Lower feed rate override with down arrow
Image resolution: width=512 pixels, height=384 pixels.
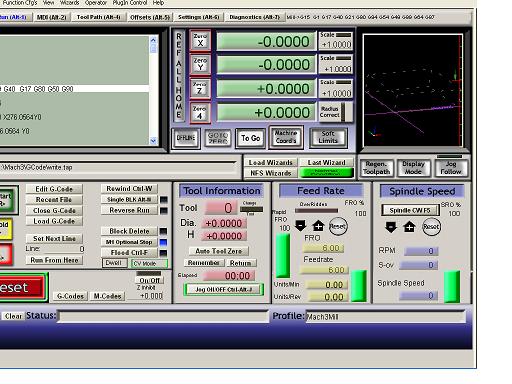coord(301,226)
